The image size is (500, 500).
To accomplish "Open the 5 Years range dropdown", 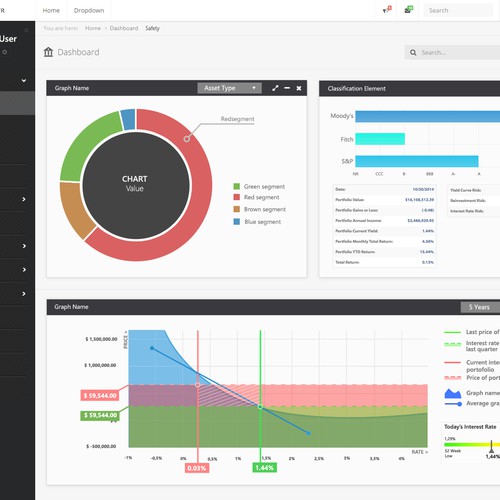I will tap(480, 307).
